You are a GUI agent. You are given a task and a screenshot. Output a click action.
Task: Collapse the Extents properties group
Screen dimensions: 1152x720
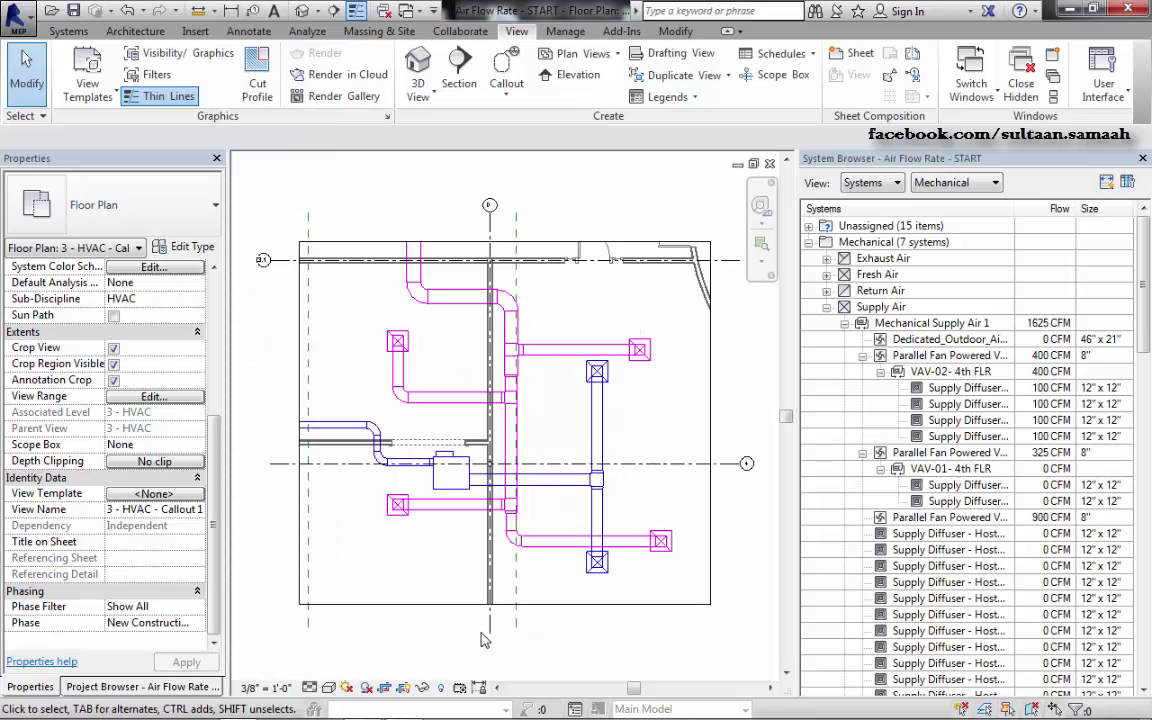(x=197, y=332)
